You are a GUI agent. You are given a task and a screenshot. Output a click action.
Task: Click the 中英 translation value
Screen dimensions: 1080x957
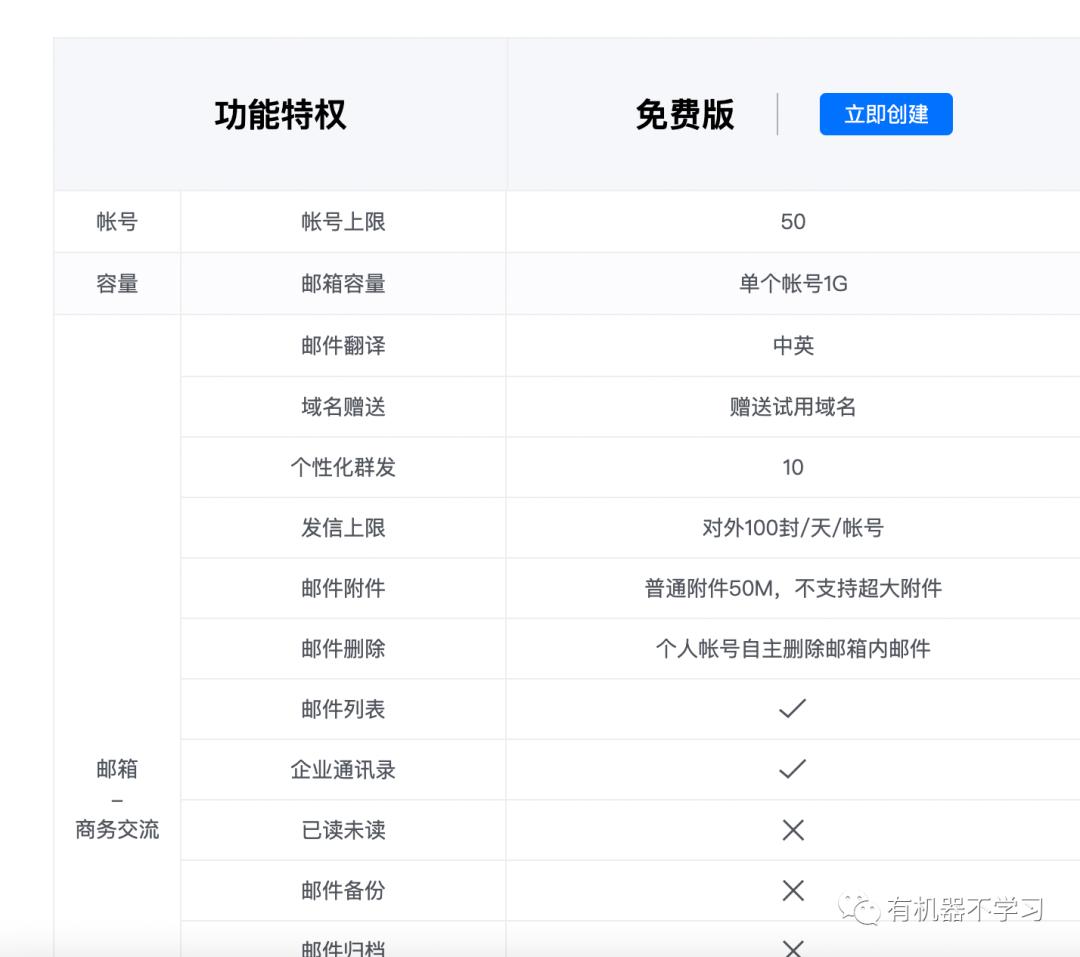[x=792, y=345]
